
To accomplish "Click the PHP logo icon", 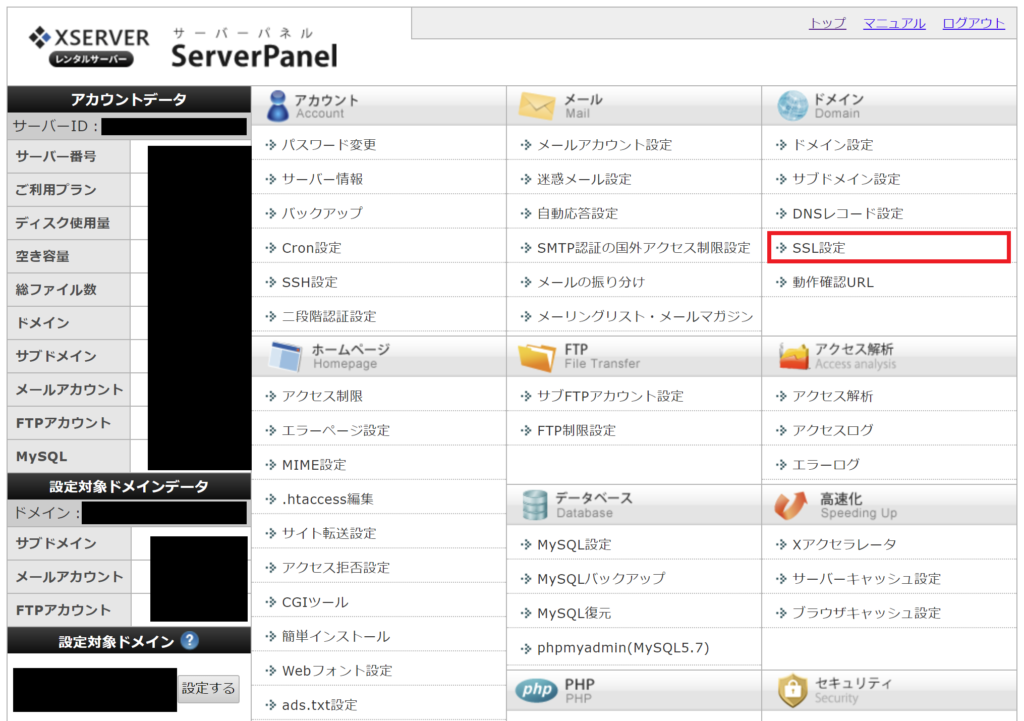I will click(536, 690).
